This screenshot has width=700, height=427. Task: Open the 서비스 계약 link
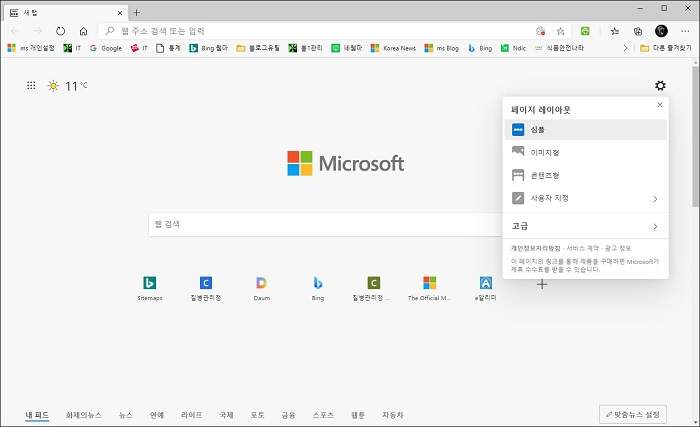tap(583, 248)
